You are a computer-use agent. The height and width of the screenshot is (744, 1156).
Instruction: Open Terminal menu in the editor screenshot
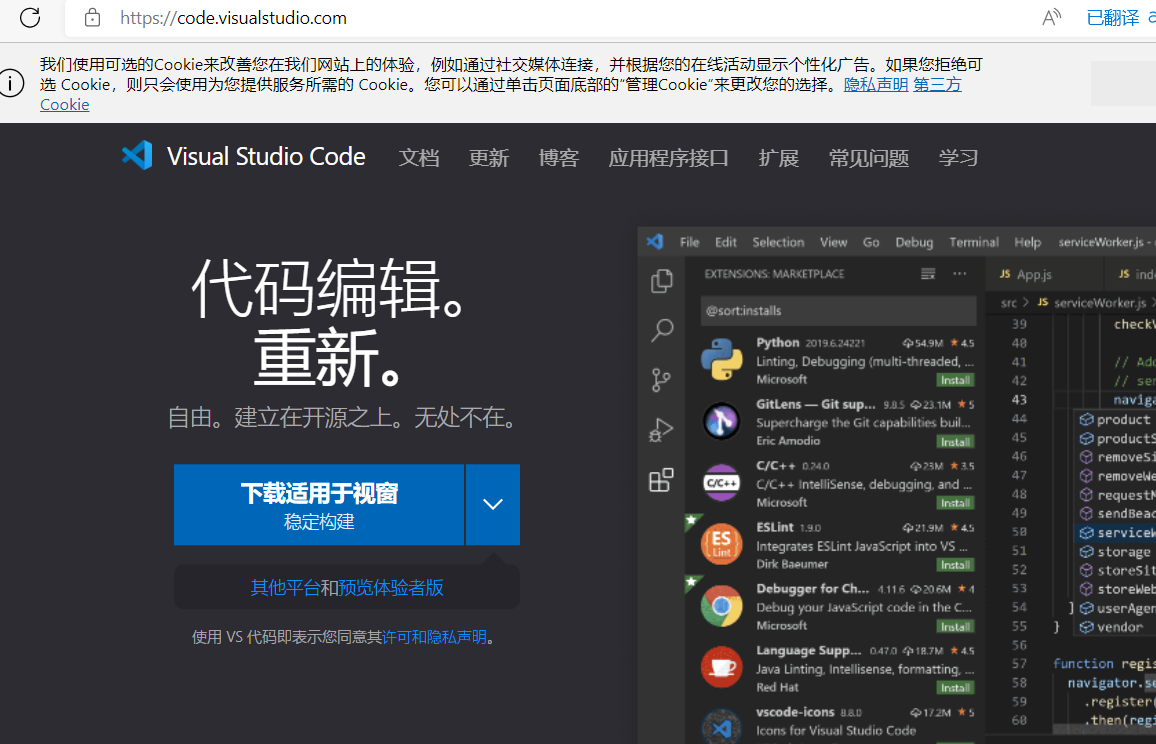click(x=974, y=242)
